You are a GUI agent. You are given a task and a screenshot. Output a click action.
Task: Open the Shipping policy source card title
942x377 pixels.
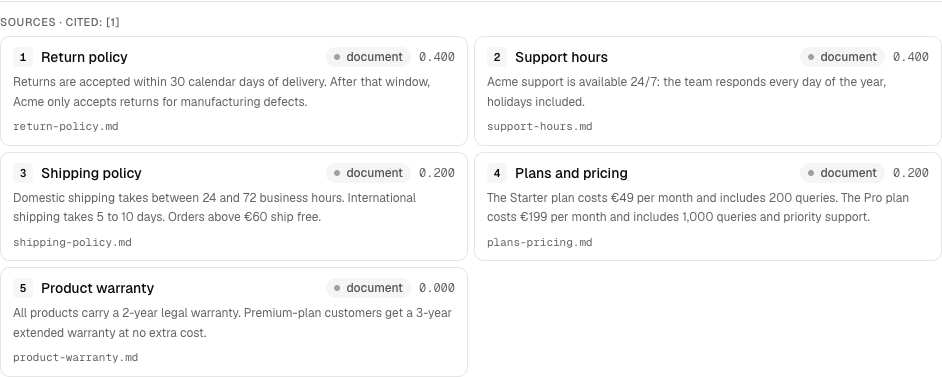point(91,173)
